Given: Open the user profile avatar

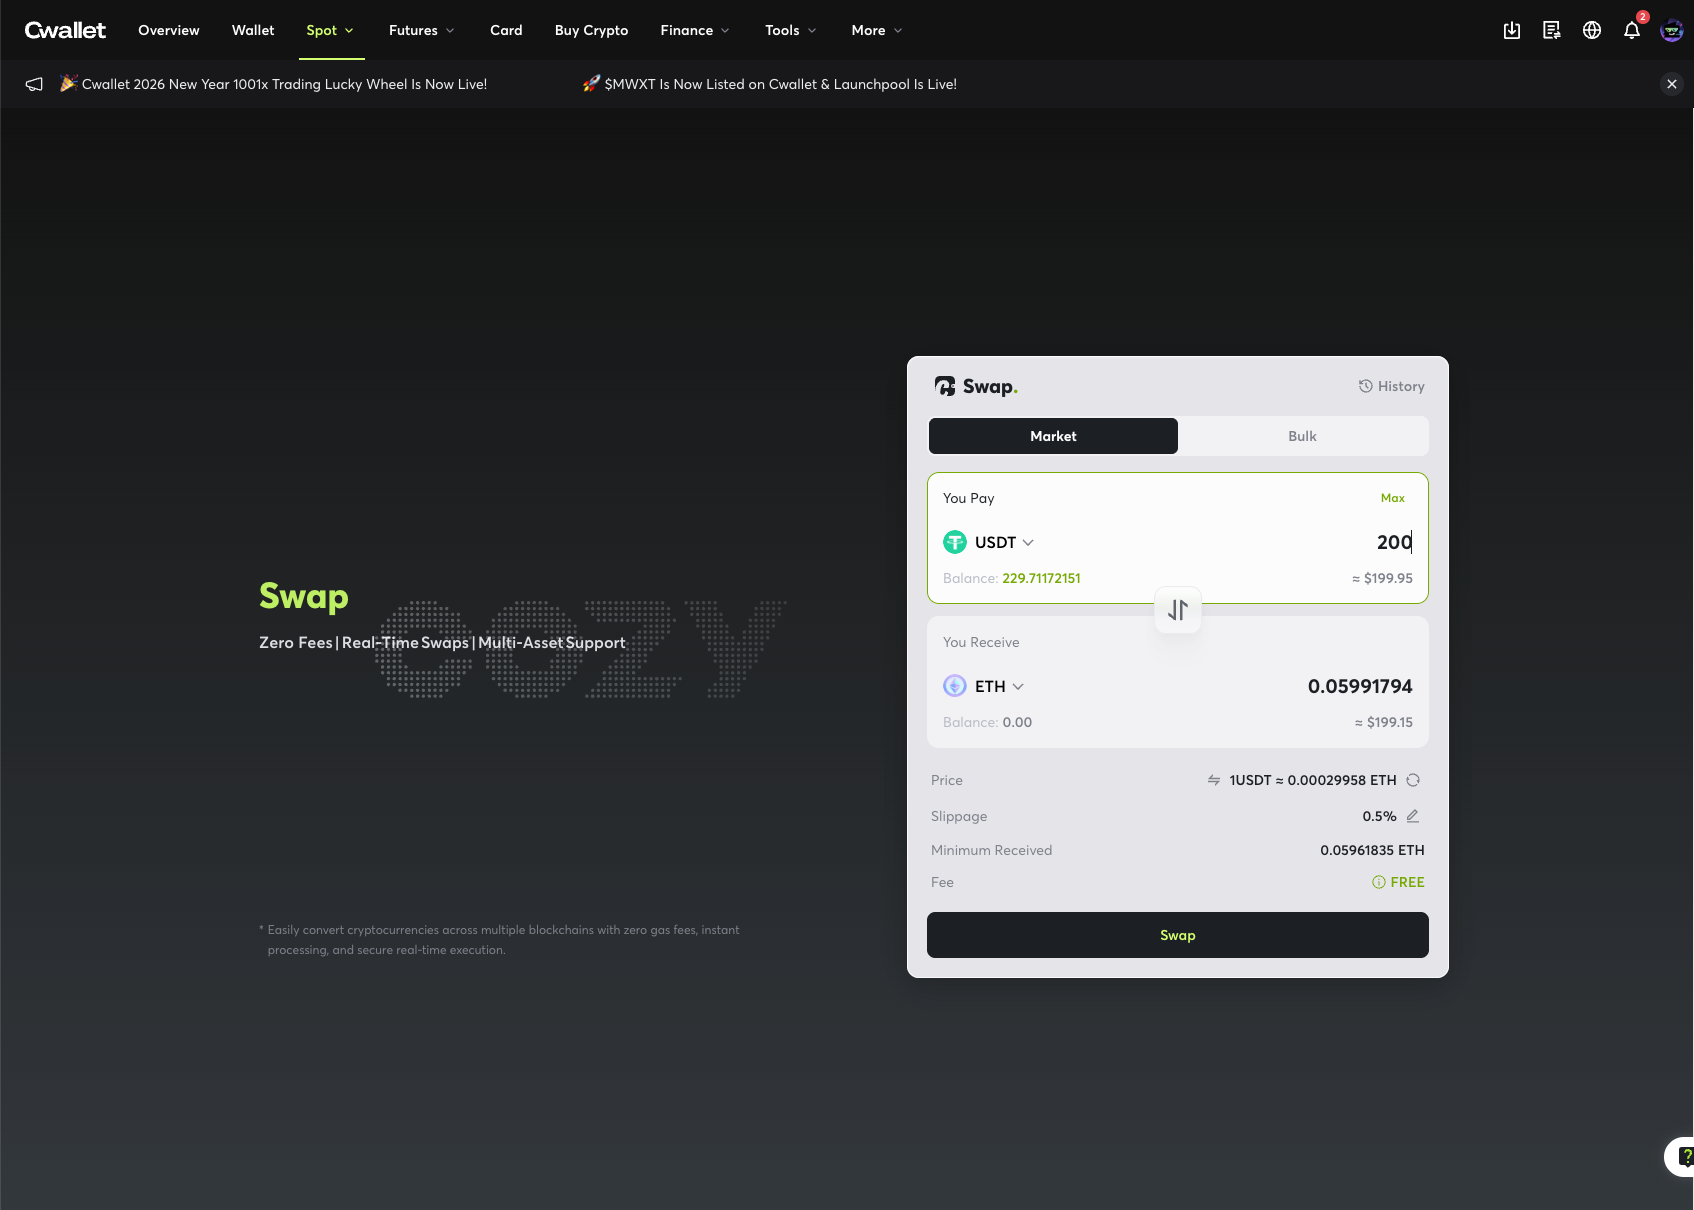Looking at the screenshot, I should tap(1671, 30).
